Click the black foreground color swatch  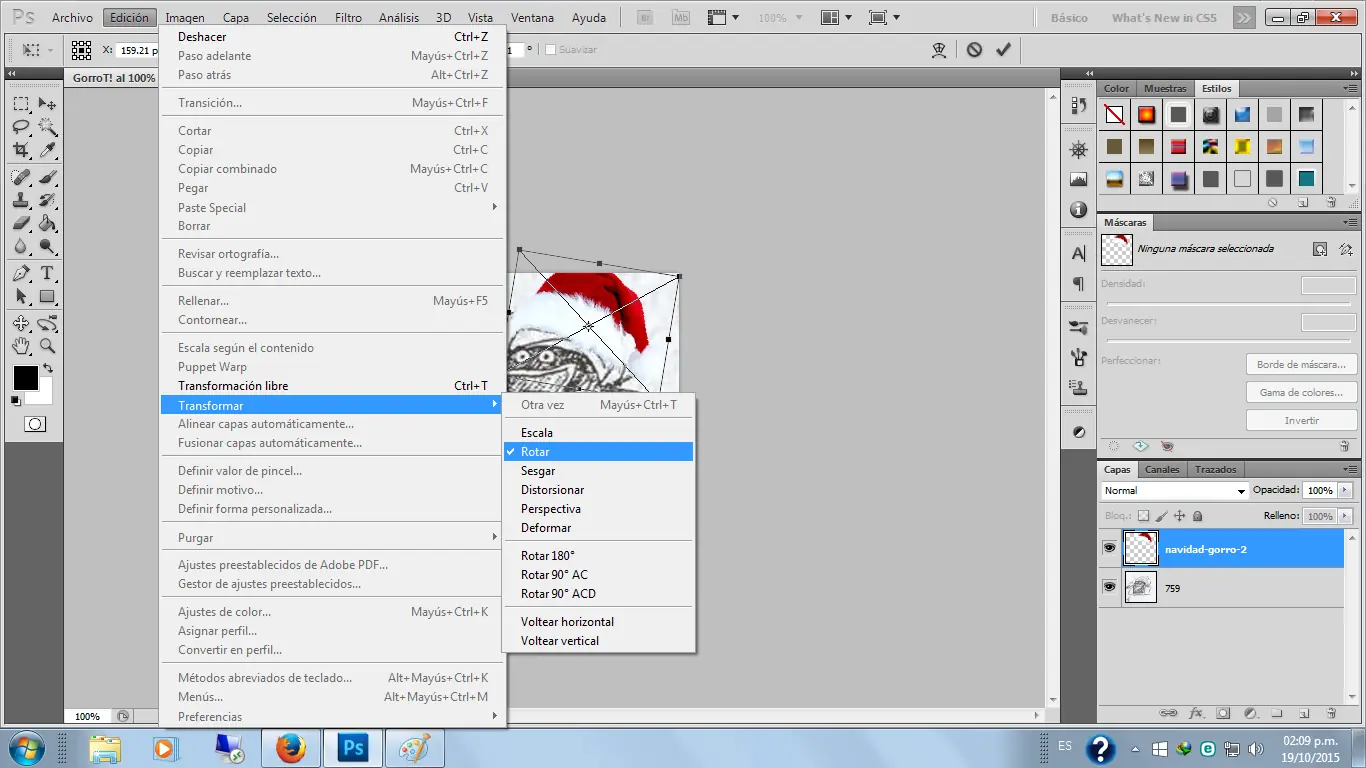coord(25,378)
